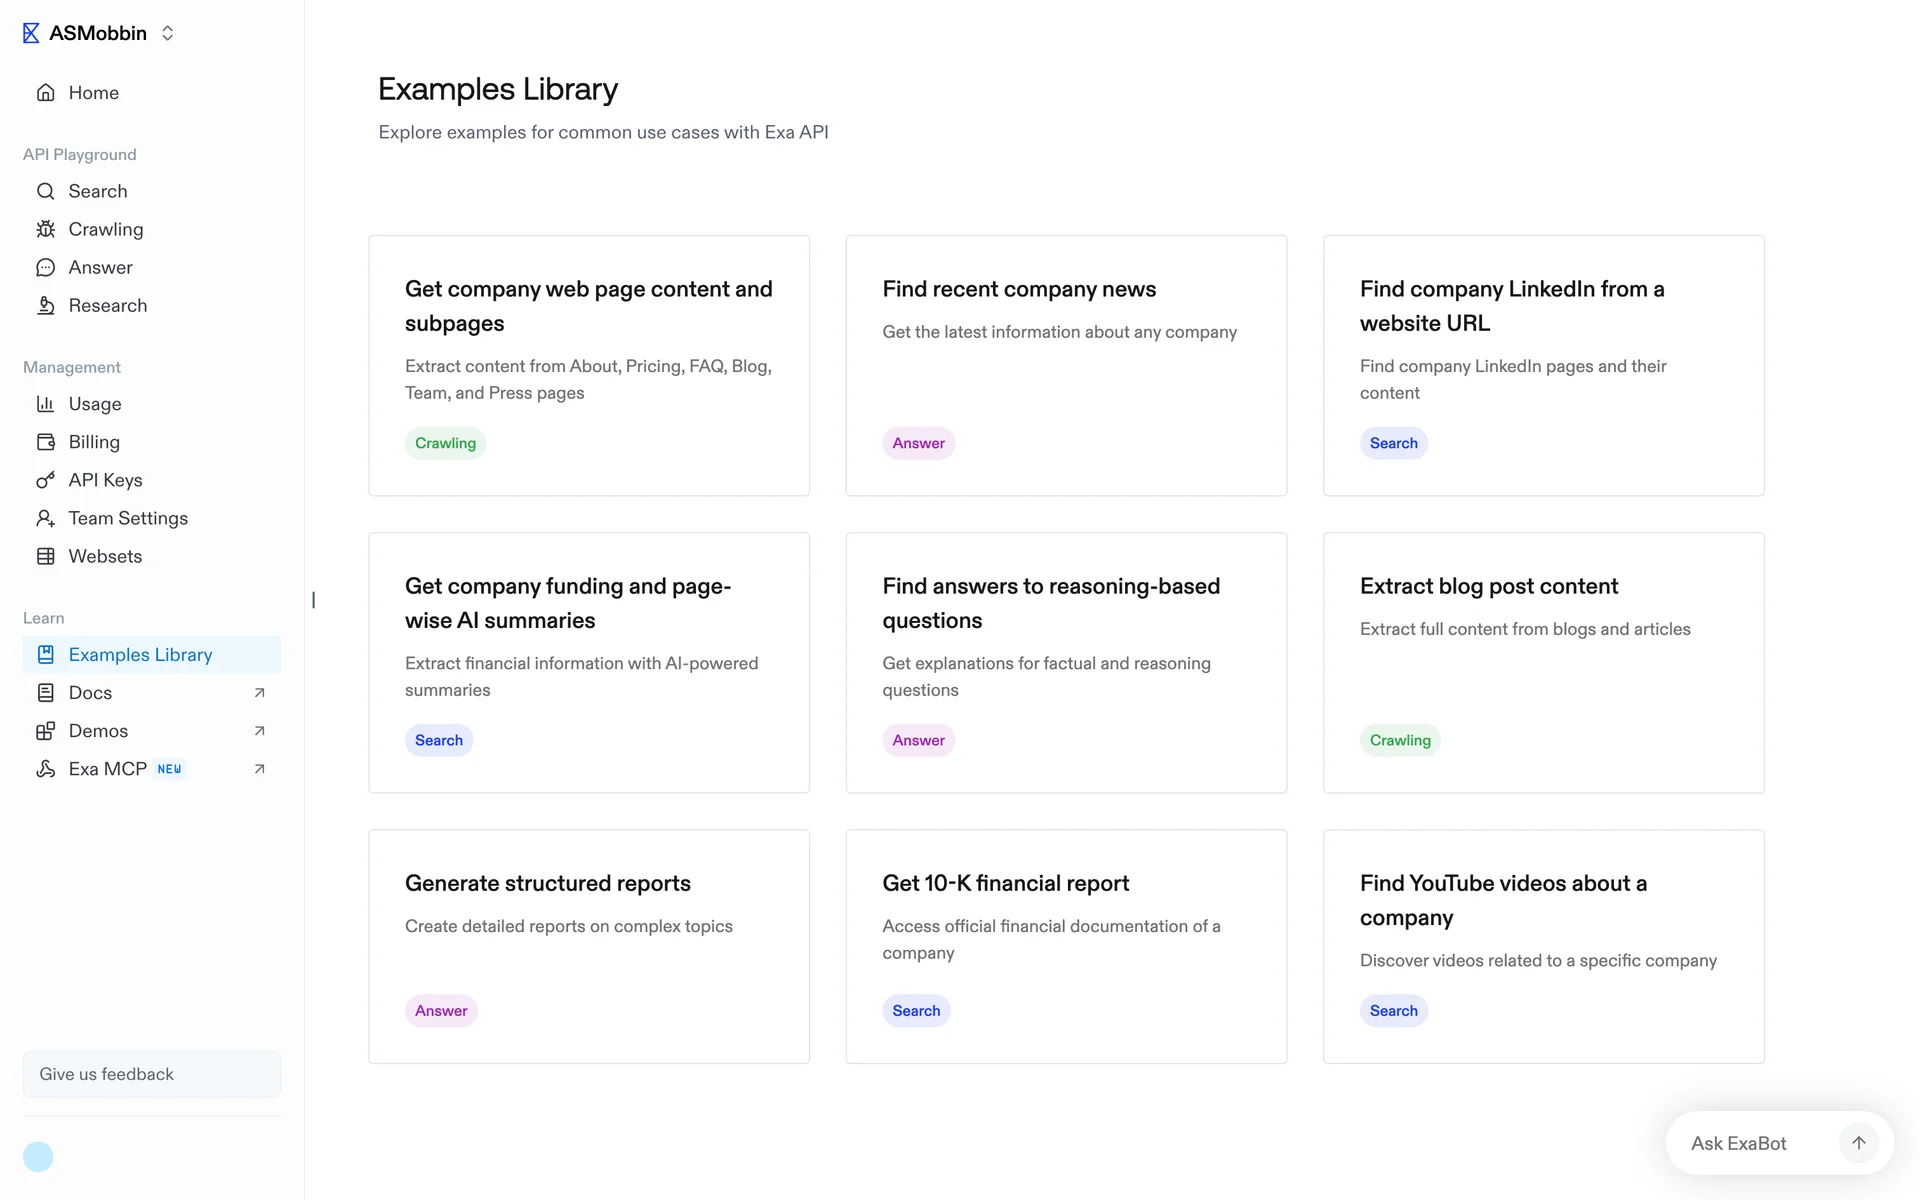This screenshot has width=1920, height=1200.
Task: Open Team Settings in sidebar
Action: click(x=128, y=518)
